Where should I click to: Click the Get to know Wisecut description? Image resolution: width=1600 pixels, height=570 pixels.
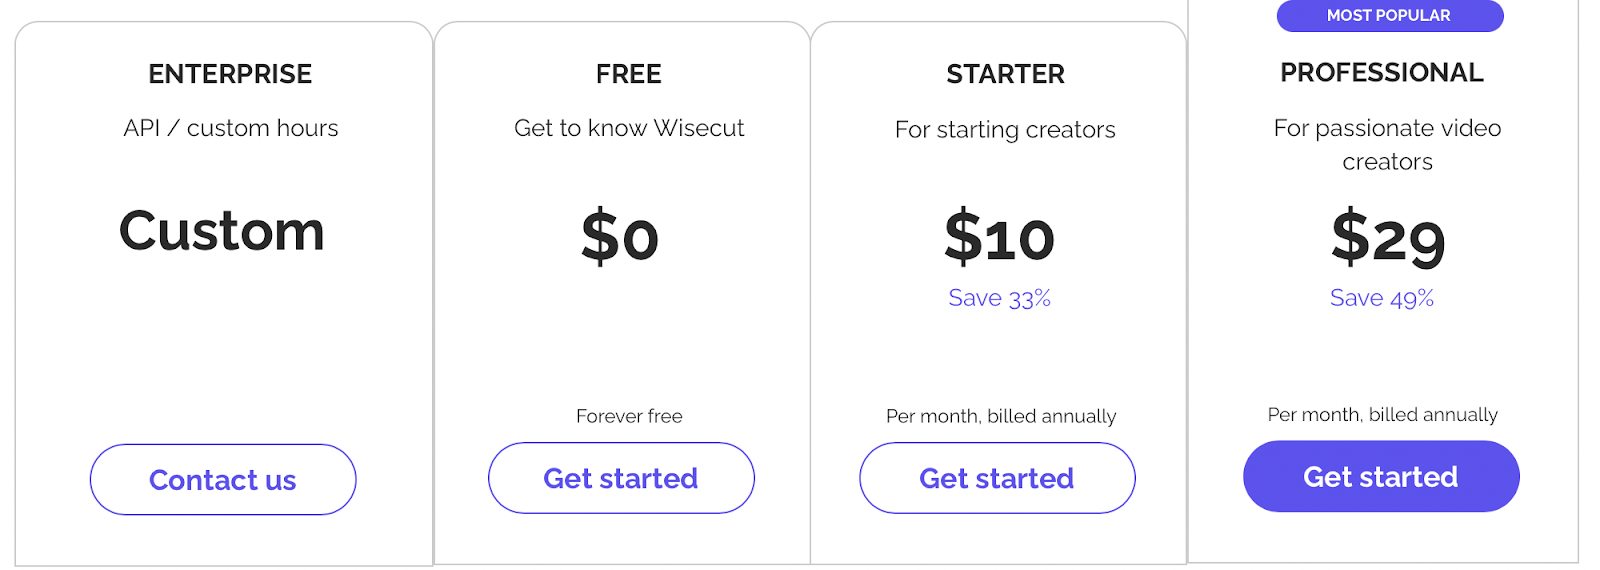[629, 128]
